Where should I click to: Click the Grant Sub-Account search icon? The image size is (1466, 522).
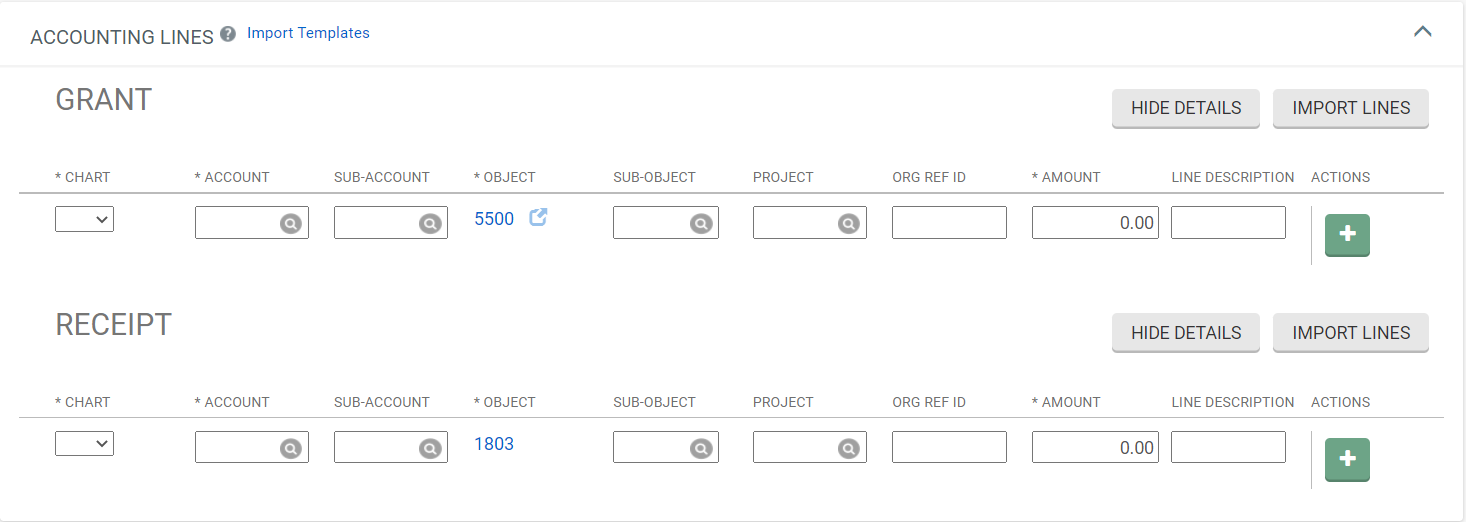pos(430,224)
